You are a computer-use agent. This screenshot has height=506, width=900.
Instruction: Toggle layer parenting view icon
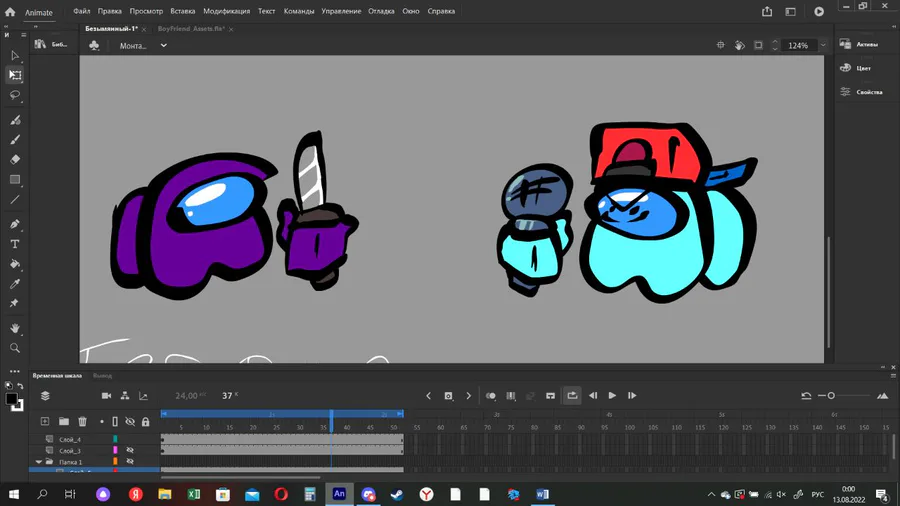click(125, 395)
